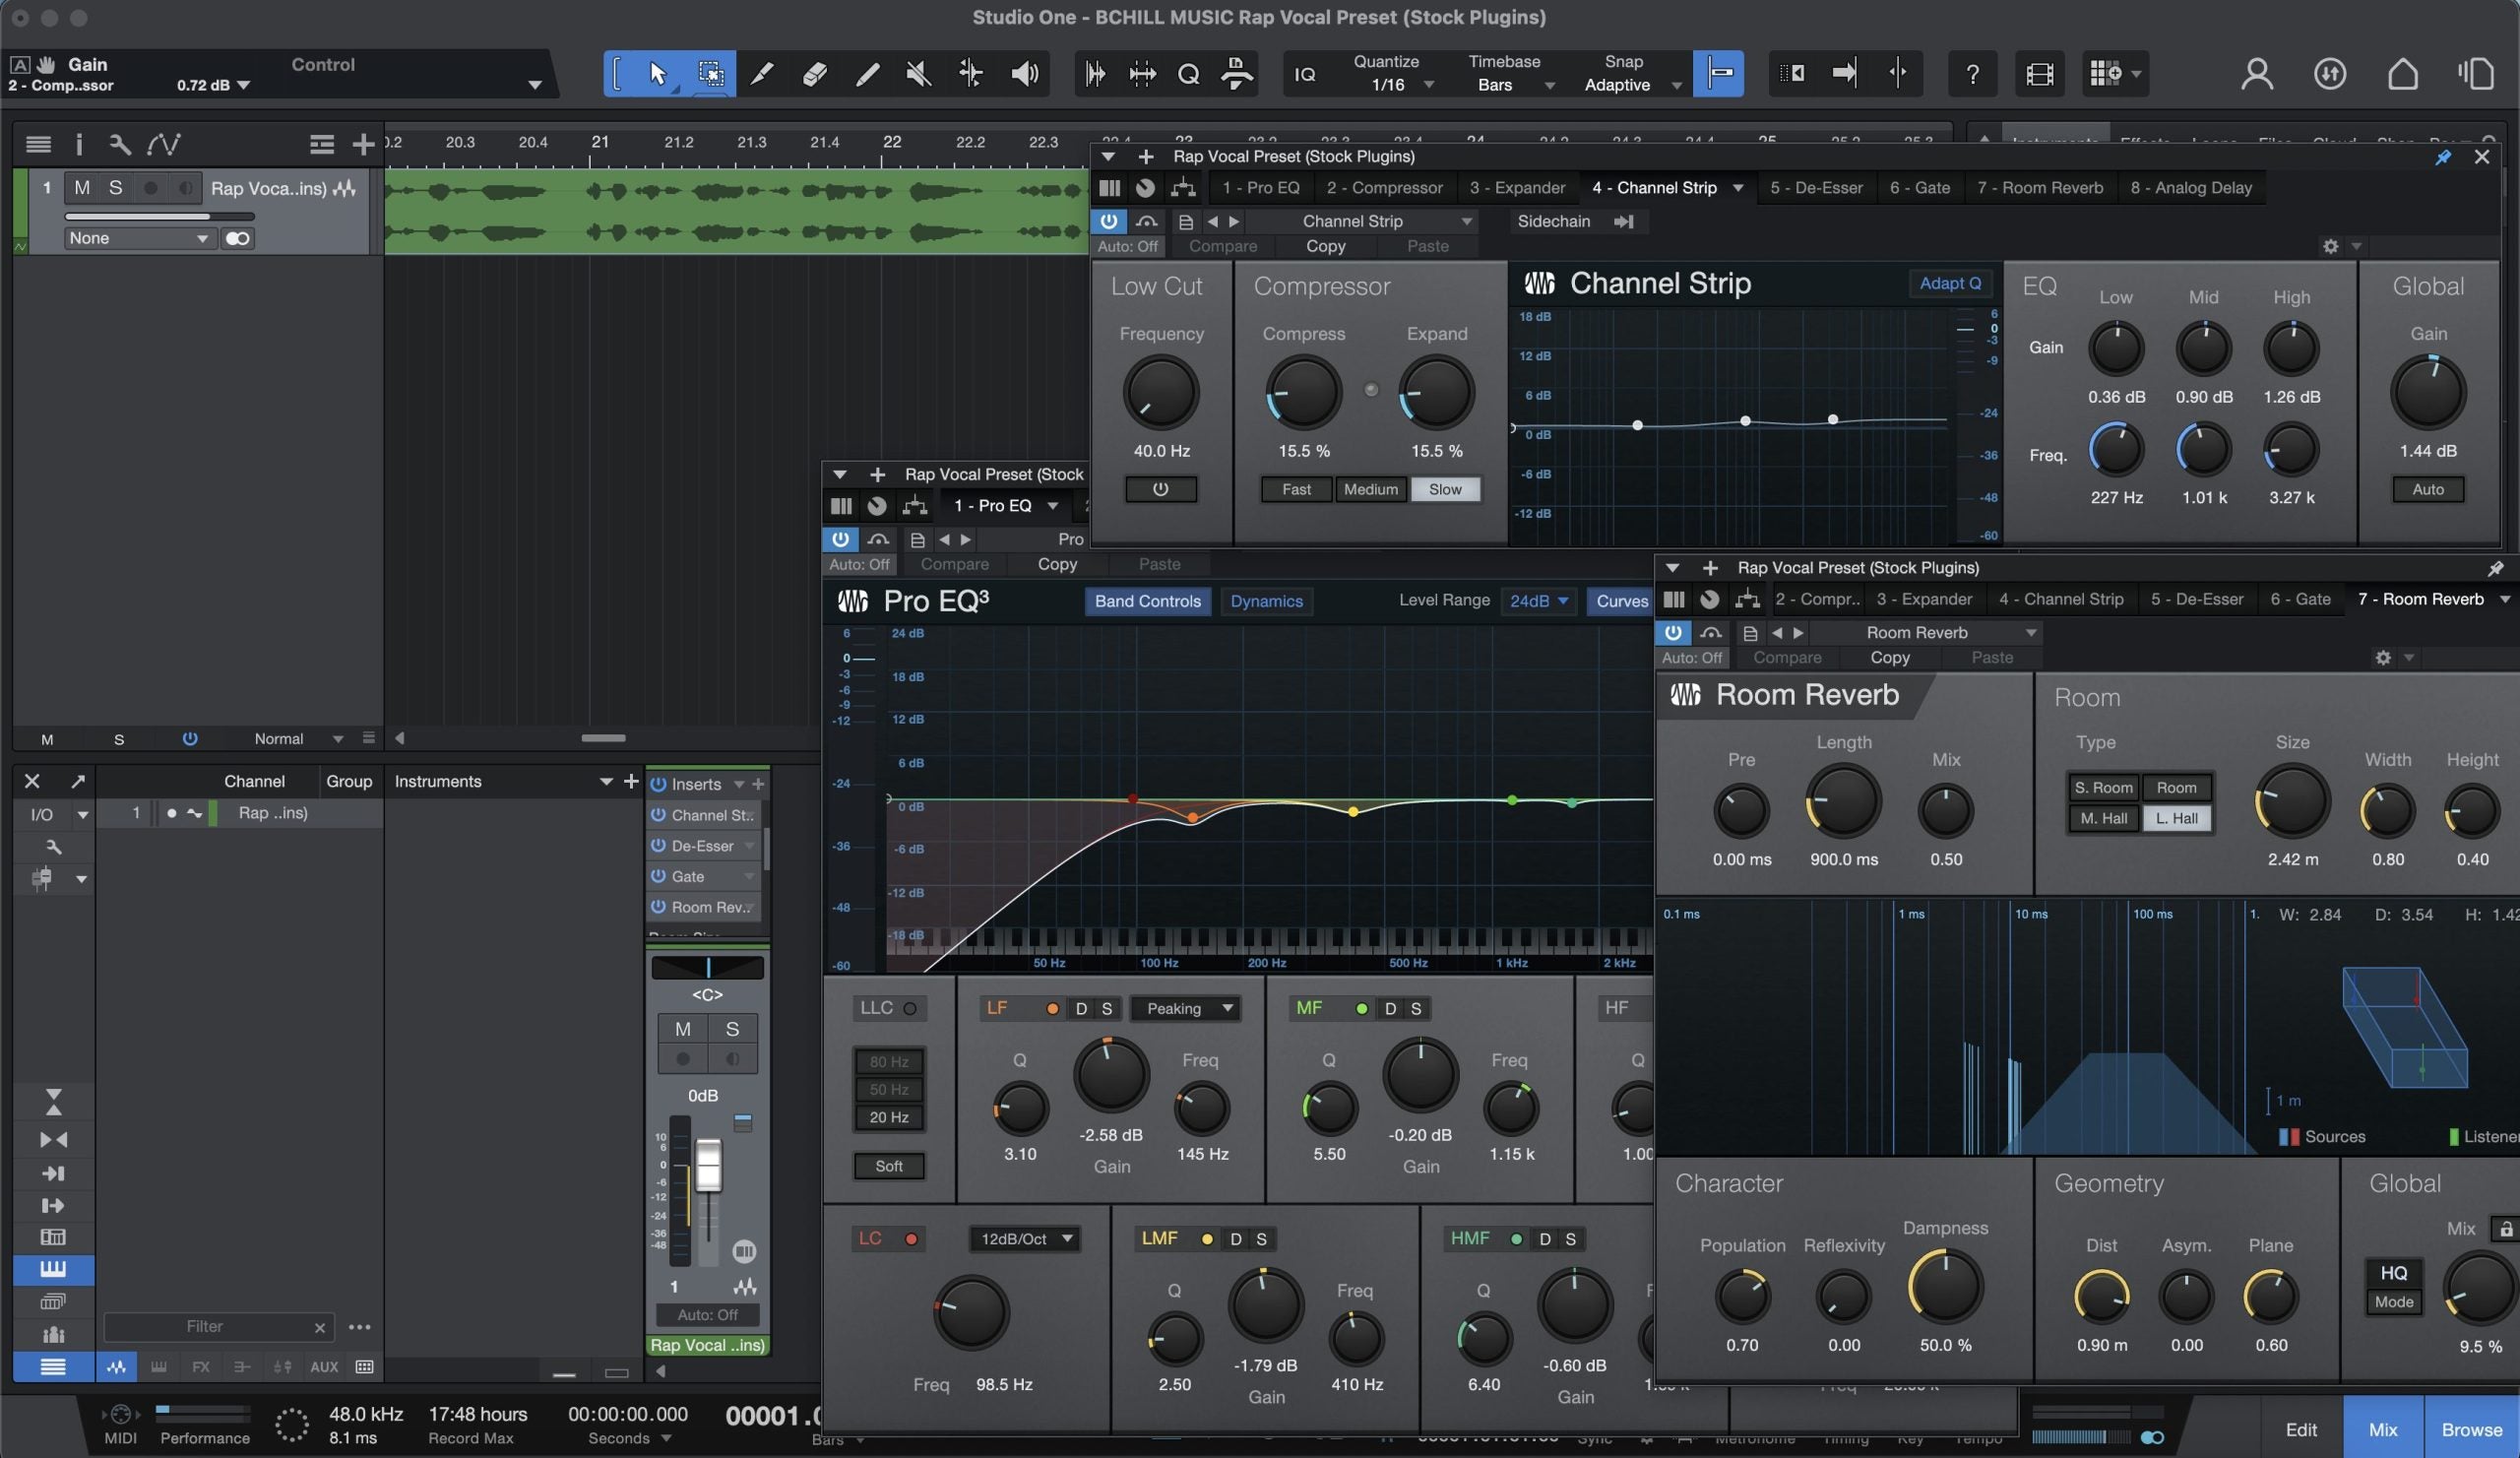This screenshot has height=1458, width=2520.
Task: Open the video player panel icon
Action: (2039, 74)
